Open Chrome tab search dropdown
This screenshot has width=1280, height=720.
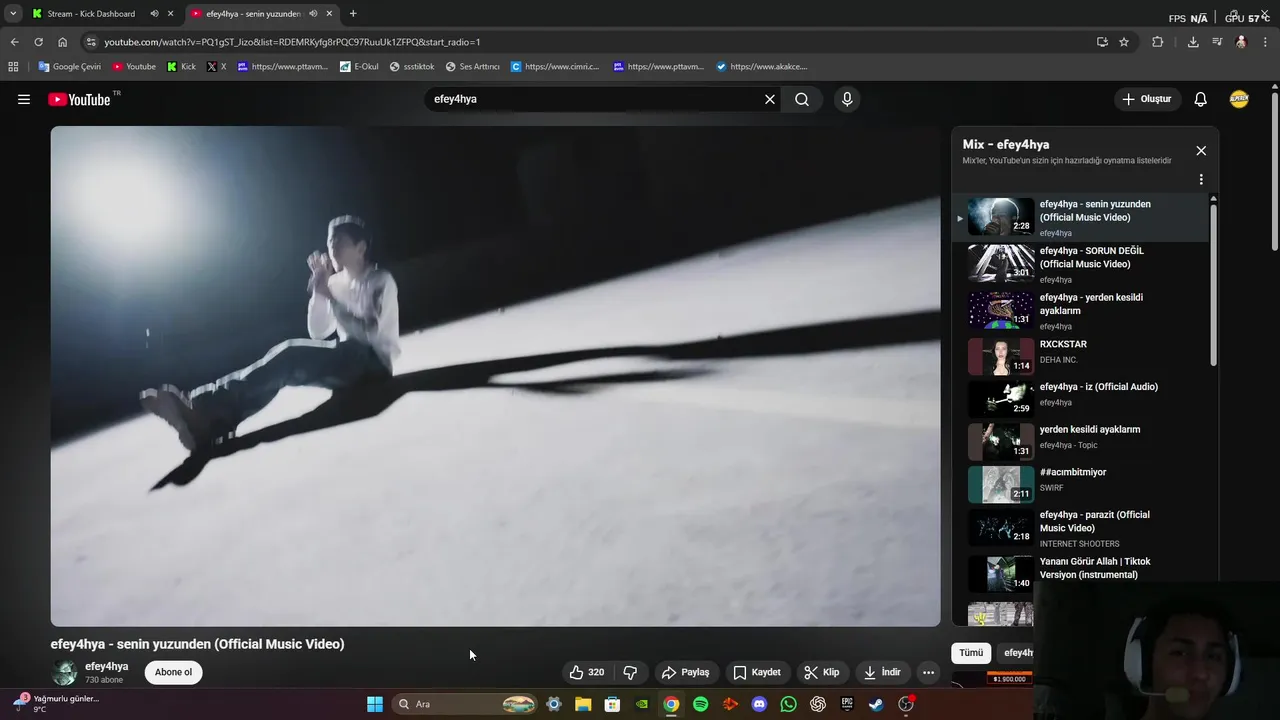click(x=13, y=14)
